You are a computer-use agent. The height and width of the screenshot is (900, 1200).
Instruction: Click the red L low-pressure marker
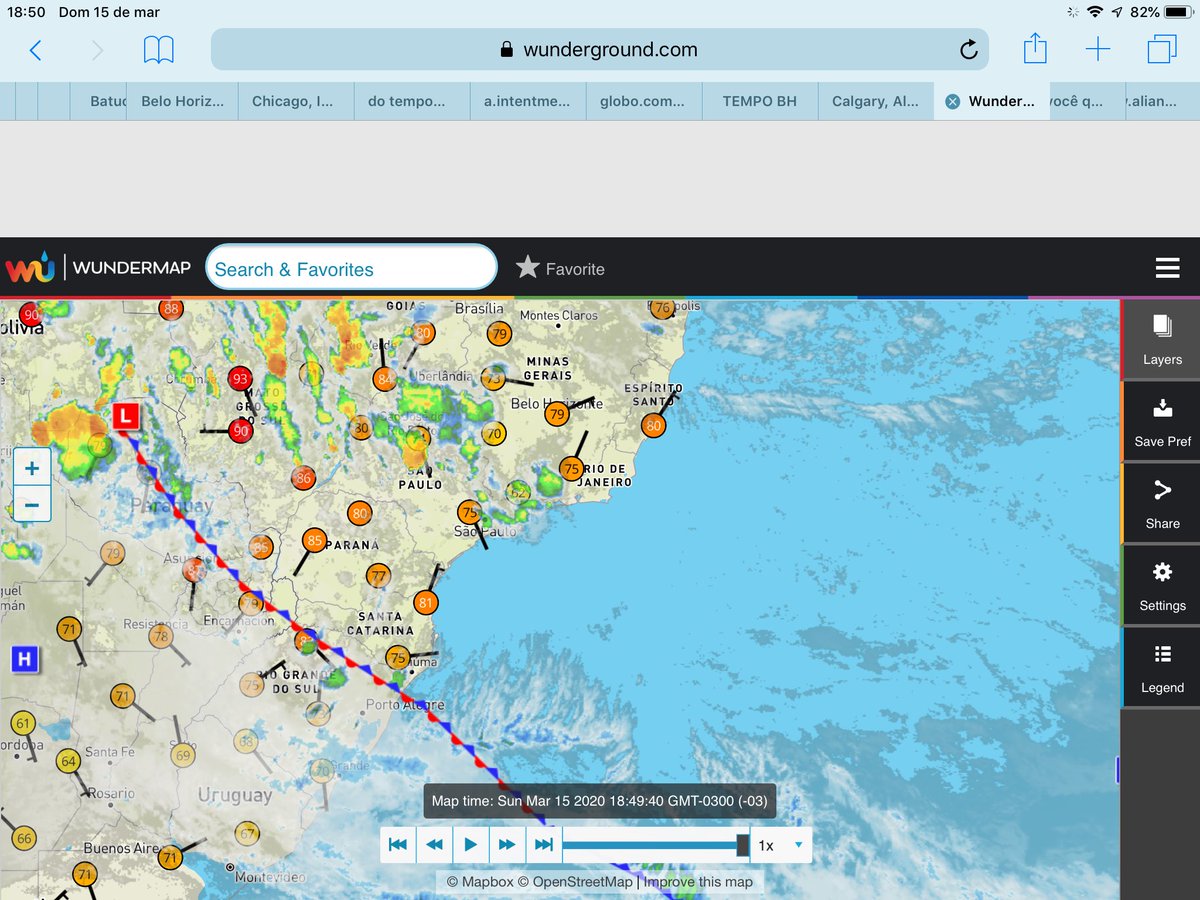click(126, 415)
